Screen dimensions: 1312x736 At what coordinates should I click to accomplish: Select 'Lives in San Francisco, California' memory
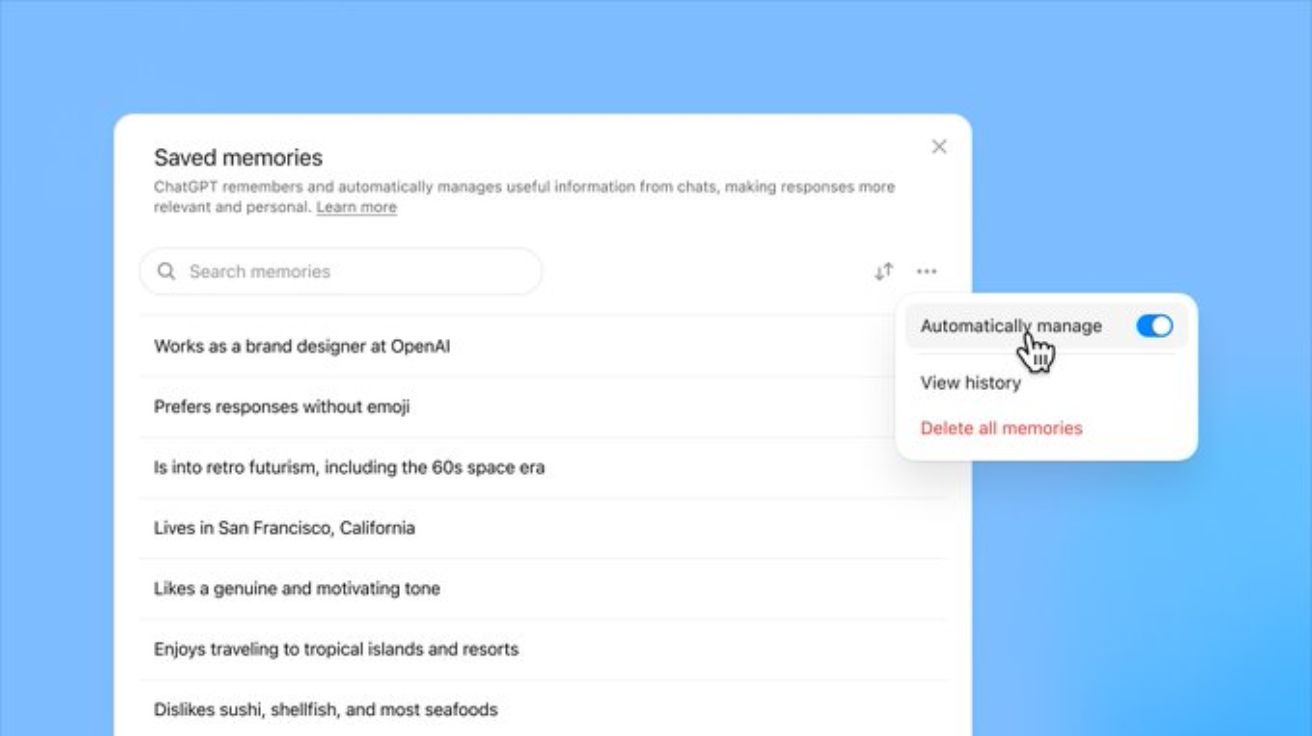pos(543,528)
